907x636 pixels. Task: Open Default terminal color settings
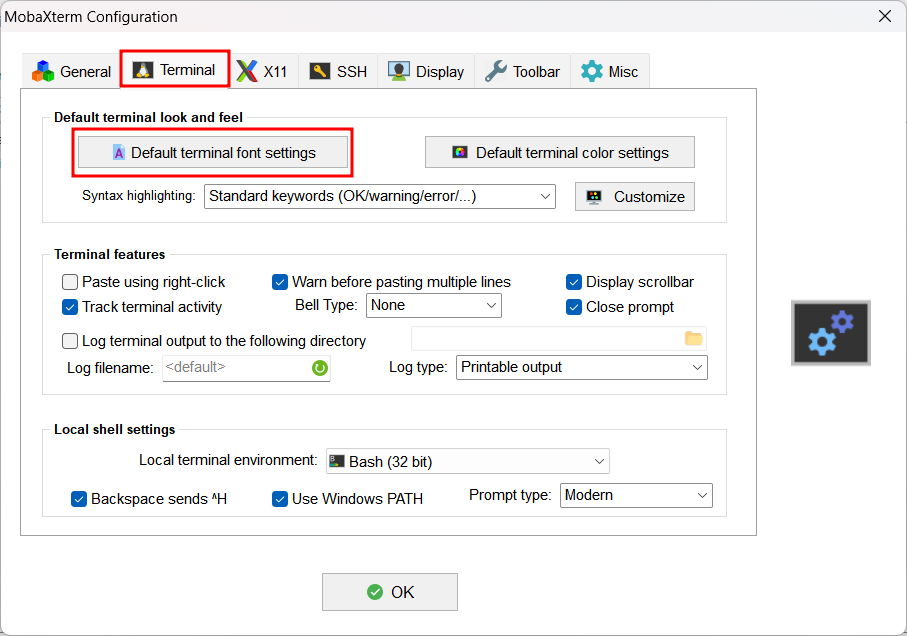[560, 153]
